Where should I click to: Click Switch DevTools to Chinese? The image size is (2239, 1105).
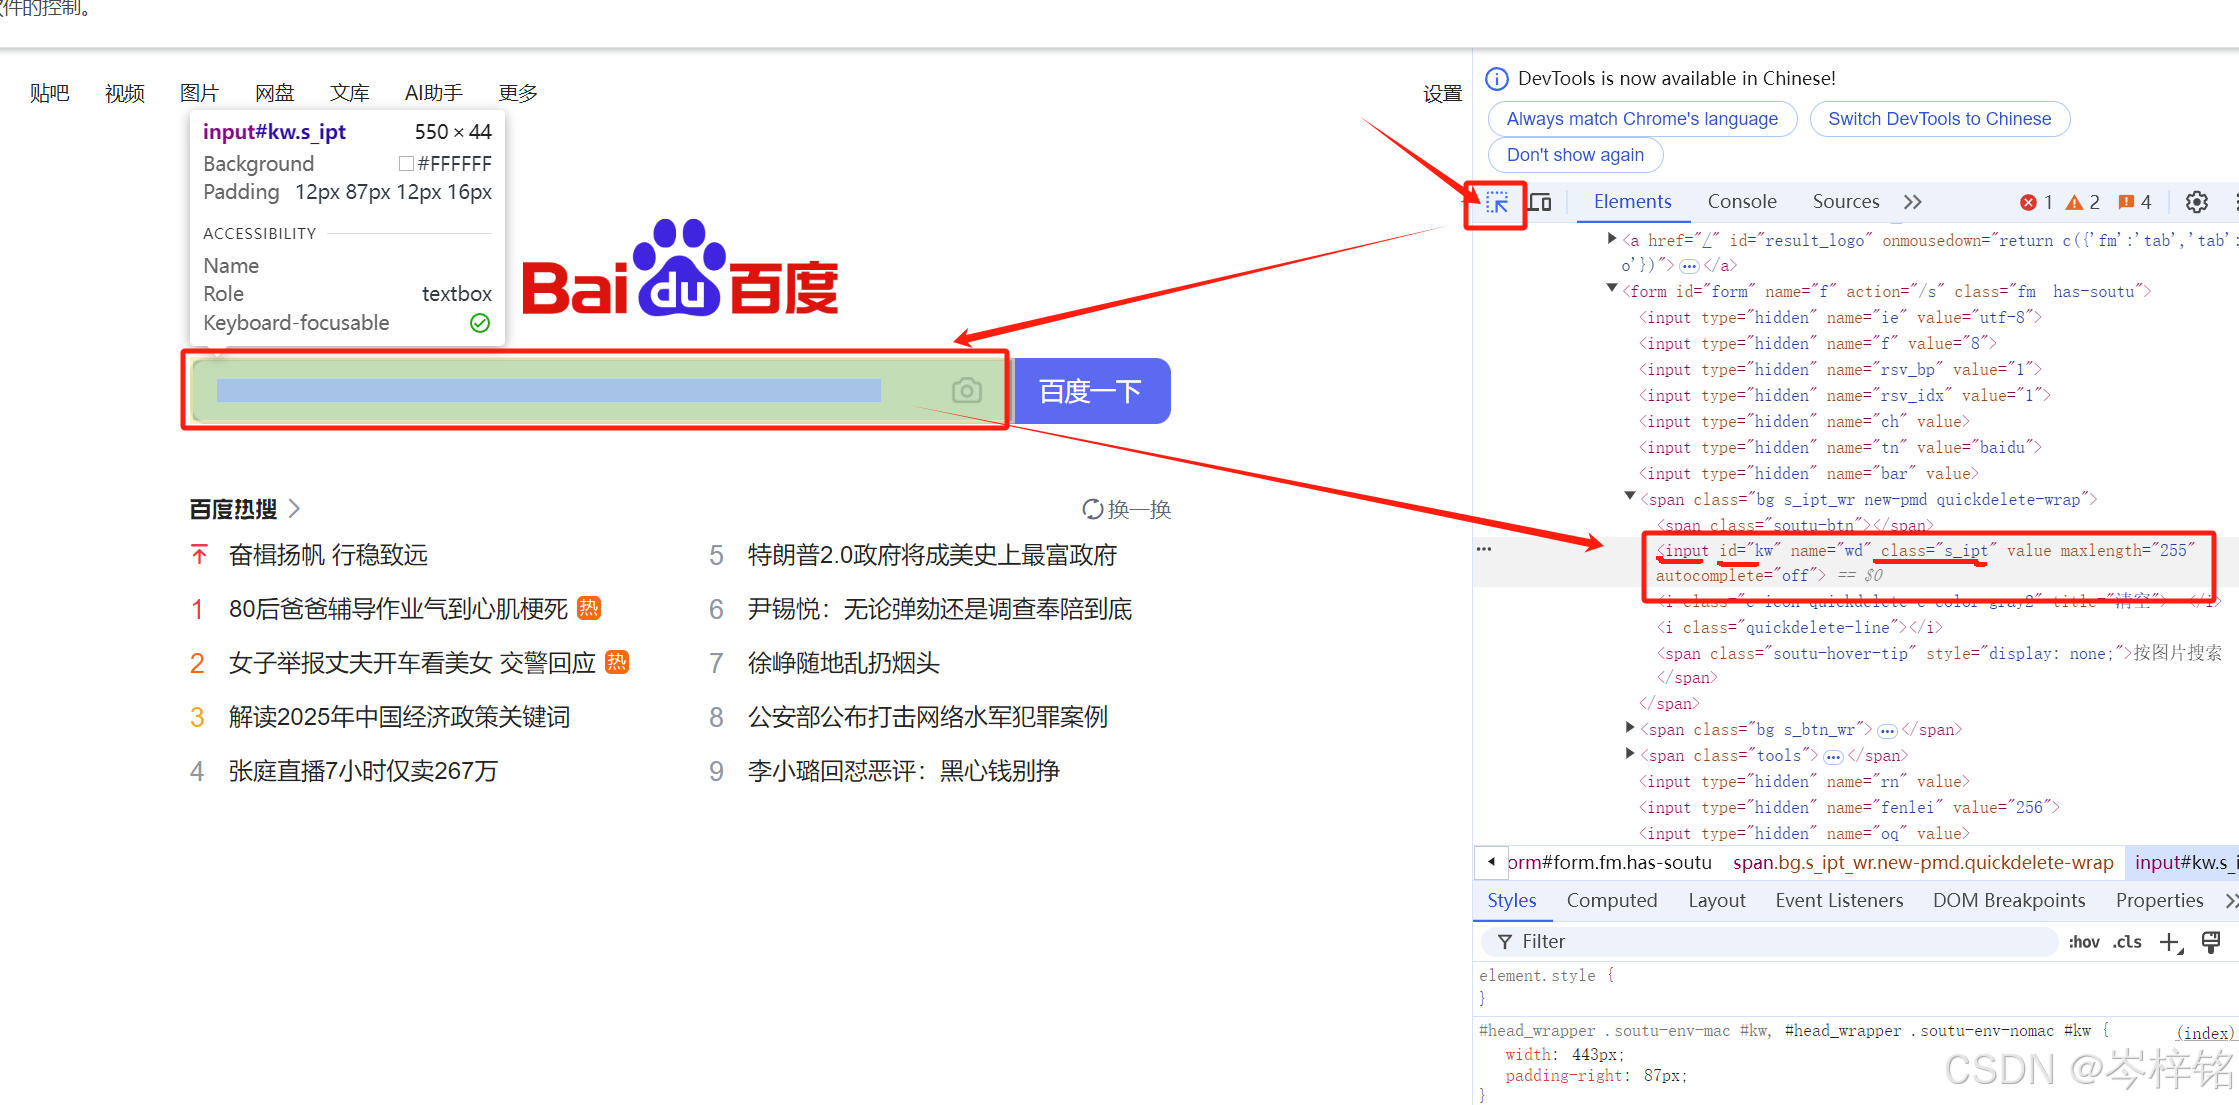coord(1939,119)
